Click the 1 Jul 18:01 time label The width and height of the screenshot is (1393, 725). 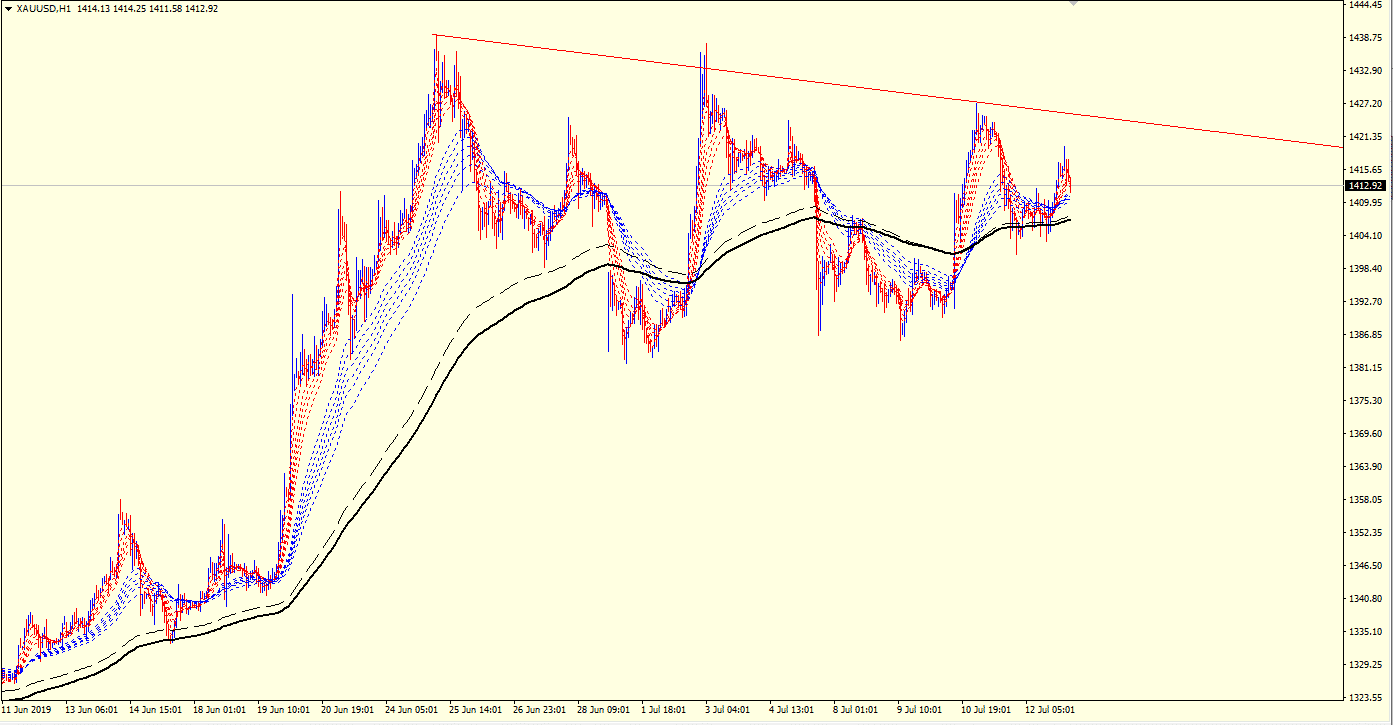[665, 710]
